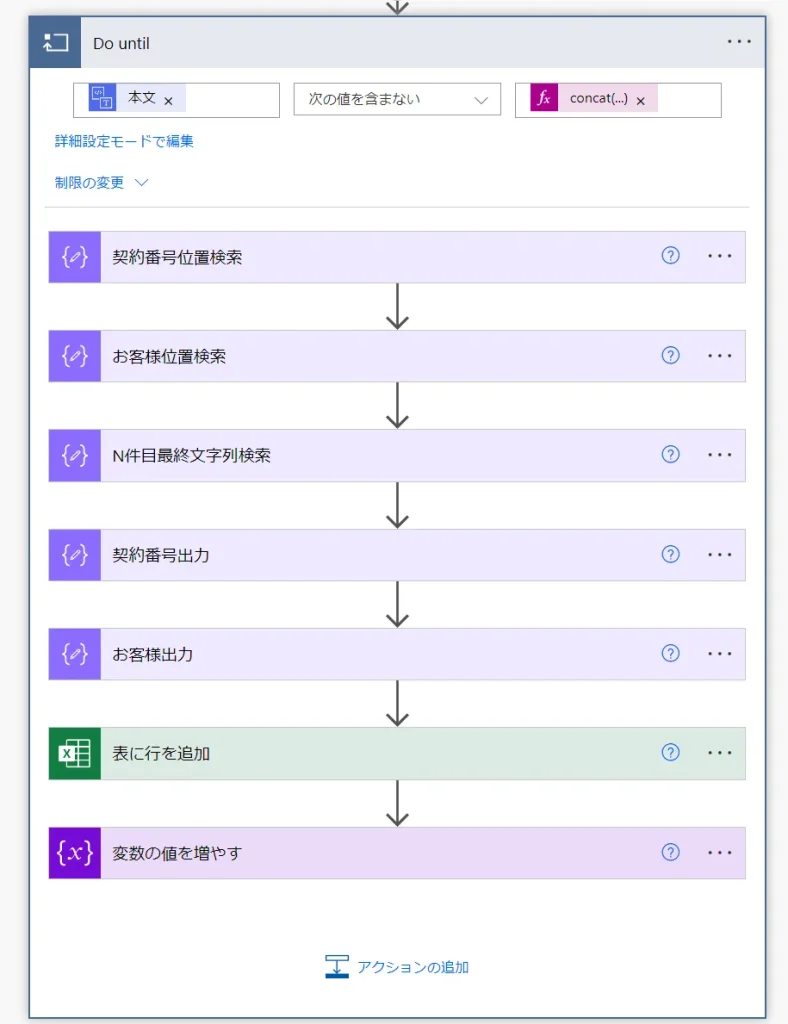The height and width of the screenshot is (1024, 788).
Task: Expand the 契約番号出力 action card
Action: 380,555
